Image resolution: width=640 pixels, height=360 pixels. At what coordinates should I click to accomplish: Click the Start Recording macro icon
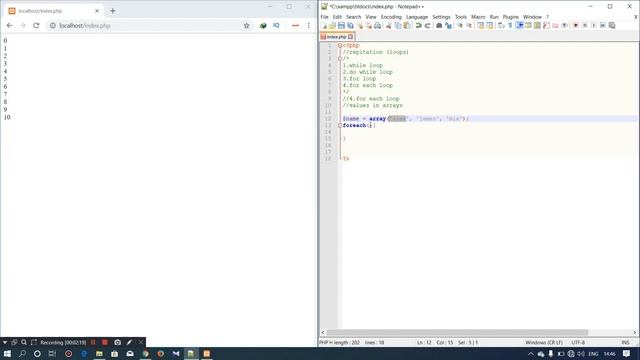pyautogui.click(x=576, y=26)
